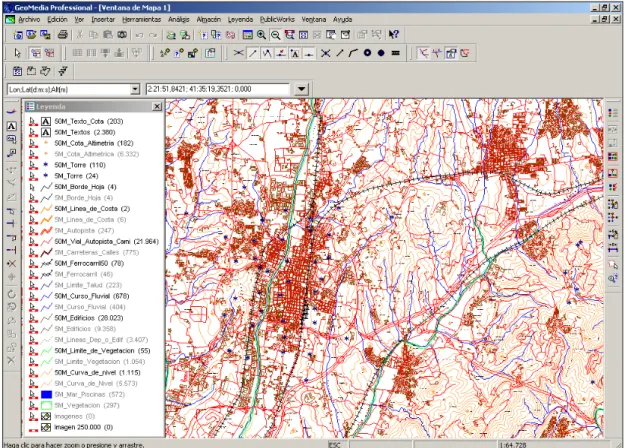Click the Print icon in the top toolbar
628x448 pixels.
[62, 35]
